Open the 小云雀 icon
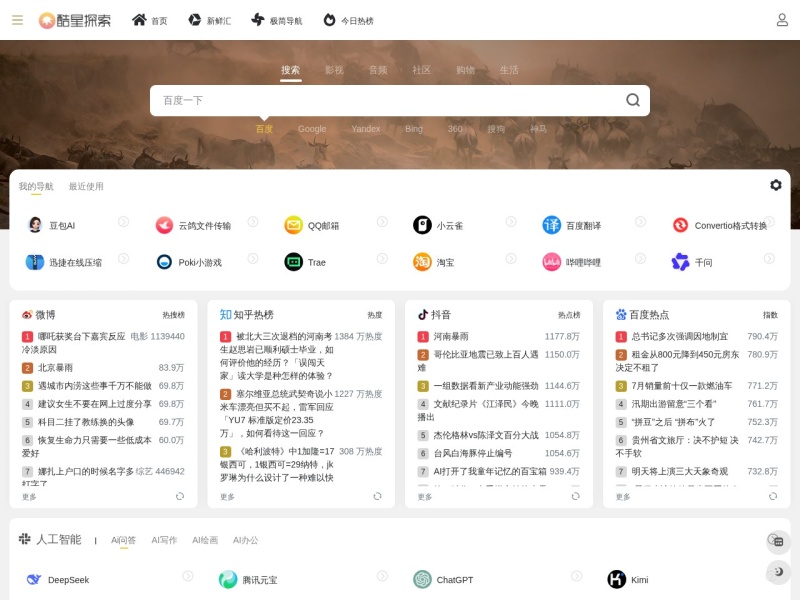The width and height of the screenshot is (800, 600). coord(422,225)
